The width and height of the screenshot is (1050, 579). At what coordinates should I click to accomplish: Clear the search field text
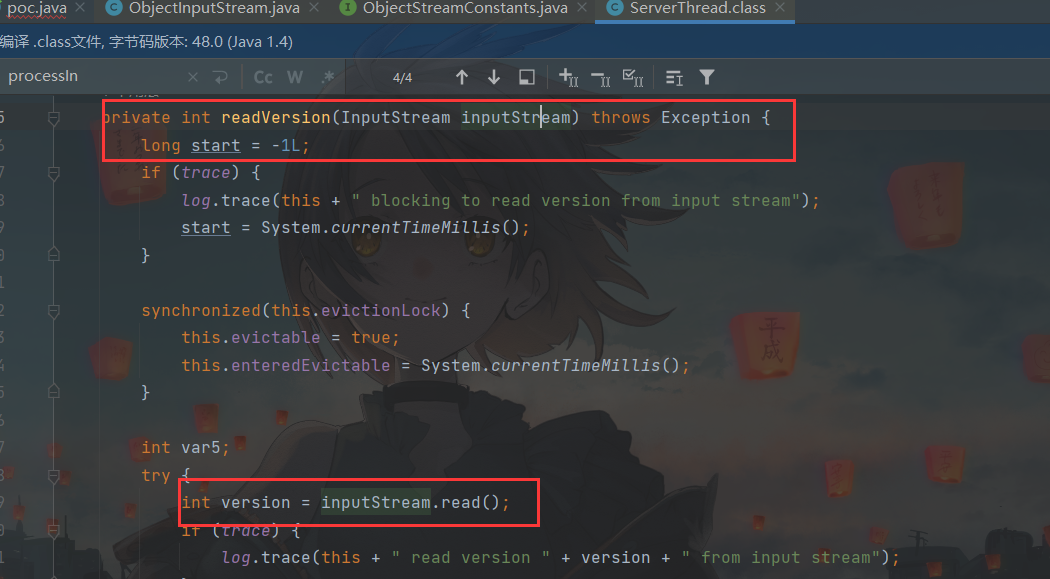193,77
